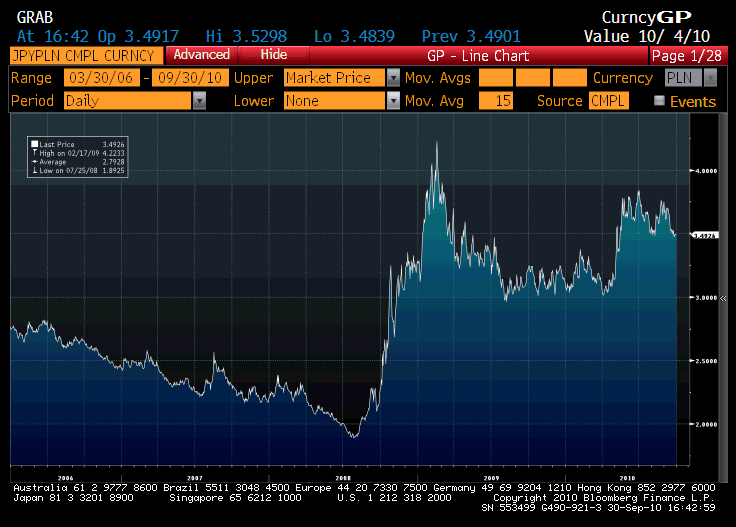Viewport: 736px width, 527px height.
Task: Click the range start date 03/30/06 field
Action: (x=101, y=78)
